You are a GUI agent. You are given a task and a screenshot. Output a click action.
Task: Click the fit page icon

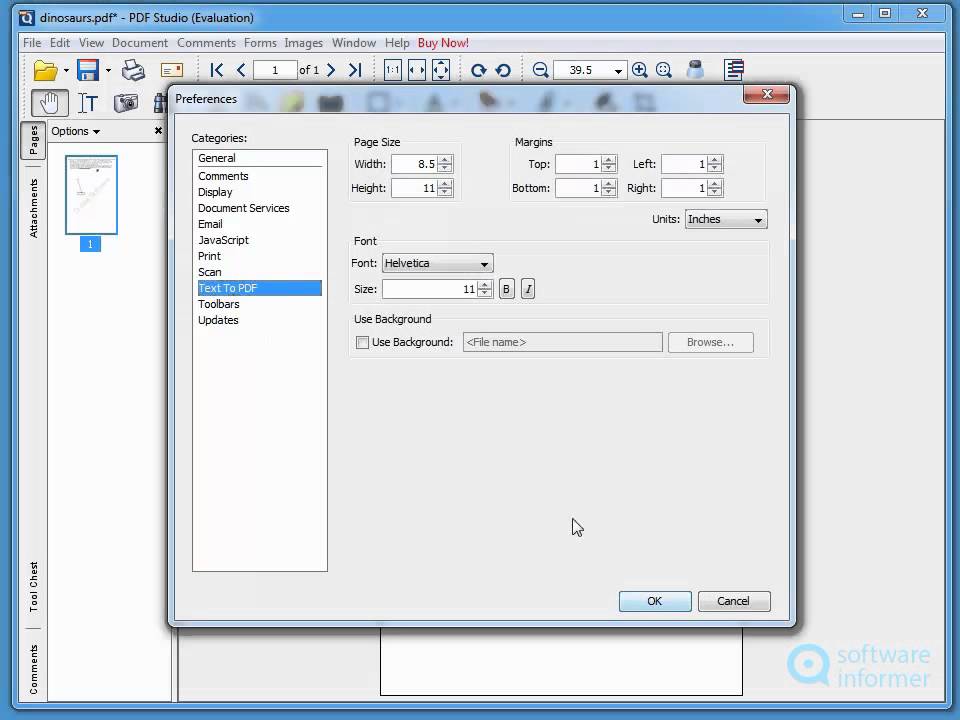tap(441, 70)
